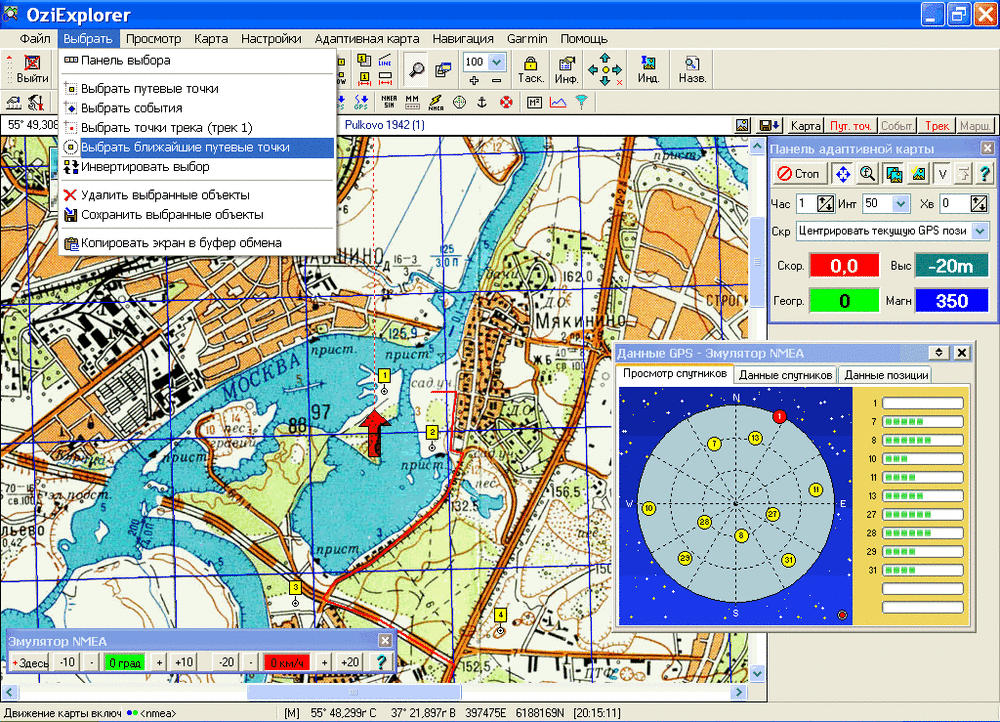Click the -20 speed button

coord(226,663)
